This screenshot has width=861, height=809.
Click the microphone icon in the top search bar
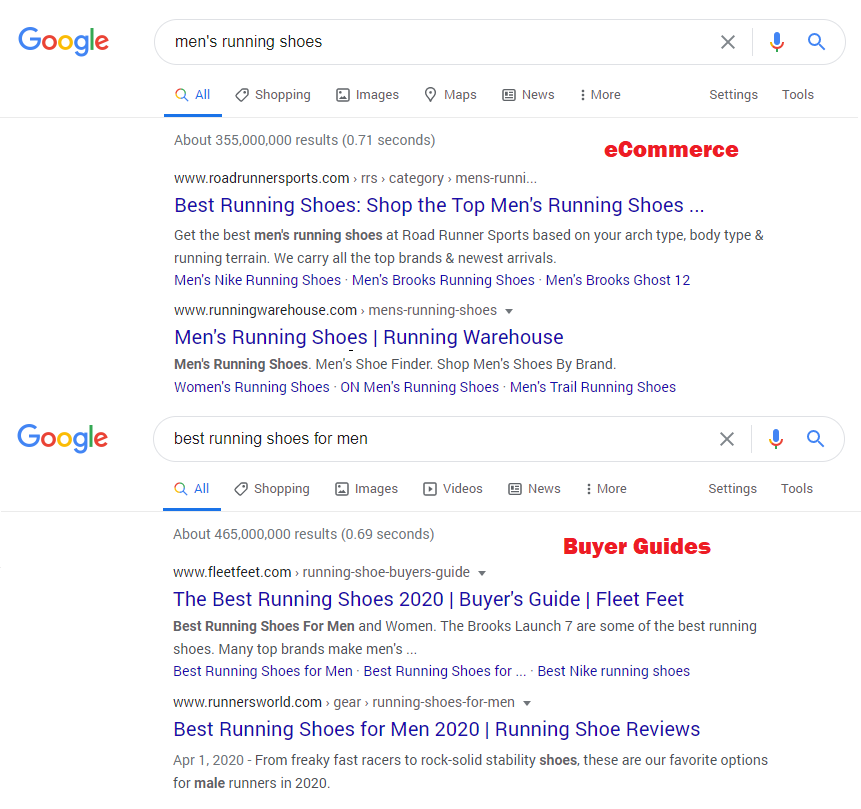[776, 42]
